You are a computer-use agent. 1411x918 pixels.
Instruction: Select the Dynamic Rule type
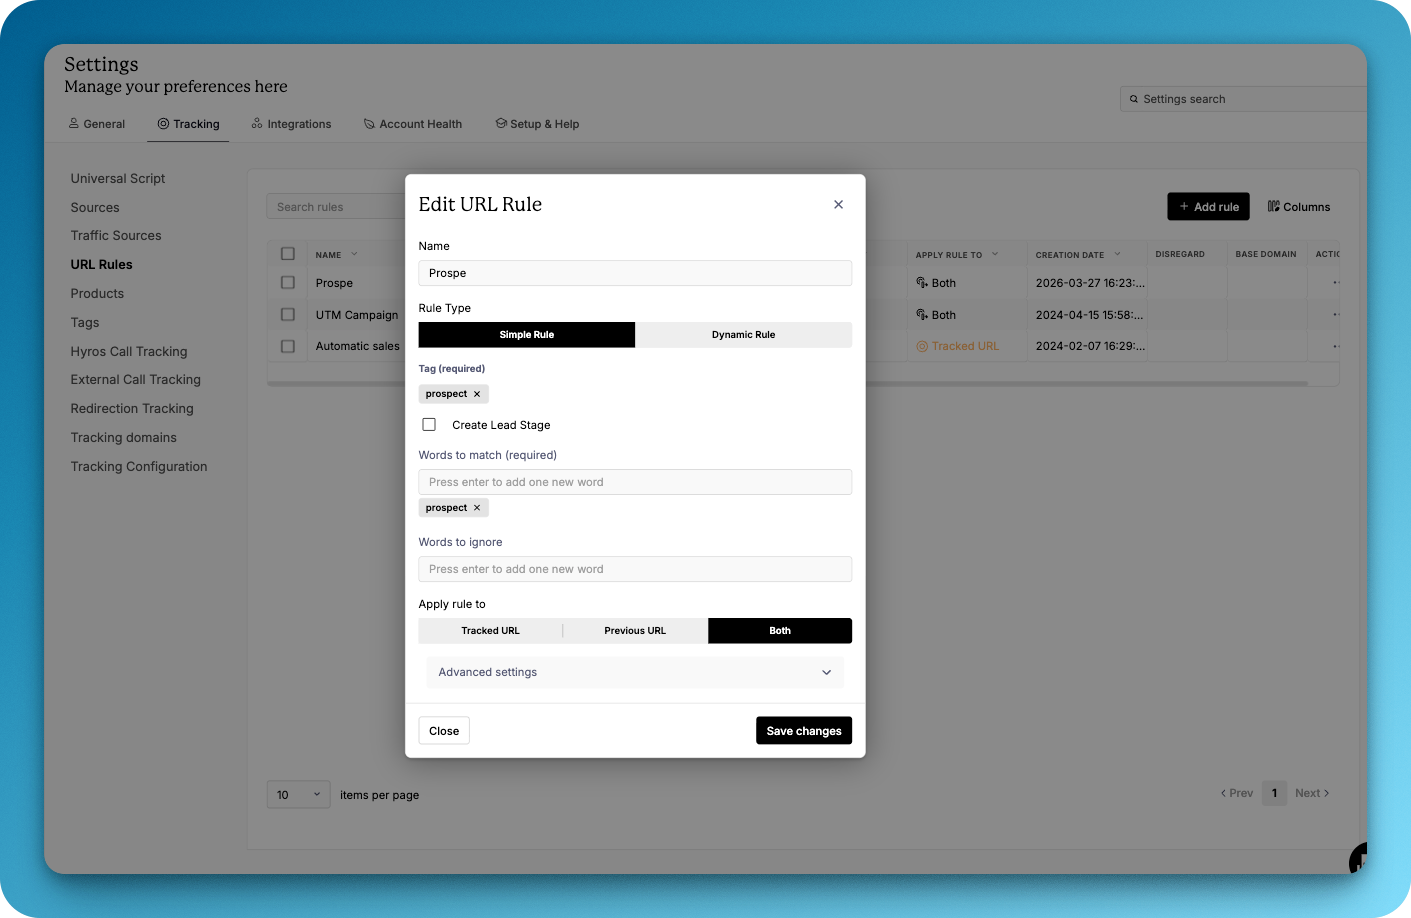pos(743,335)
